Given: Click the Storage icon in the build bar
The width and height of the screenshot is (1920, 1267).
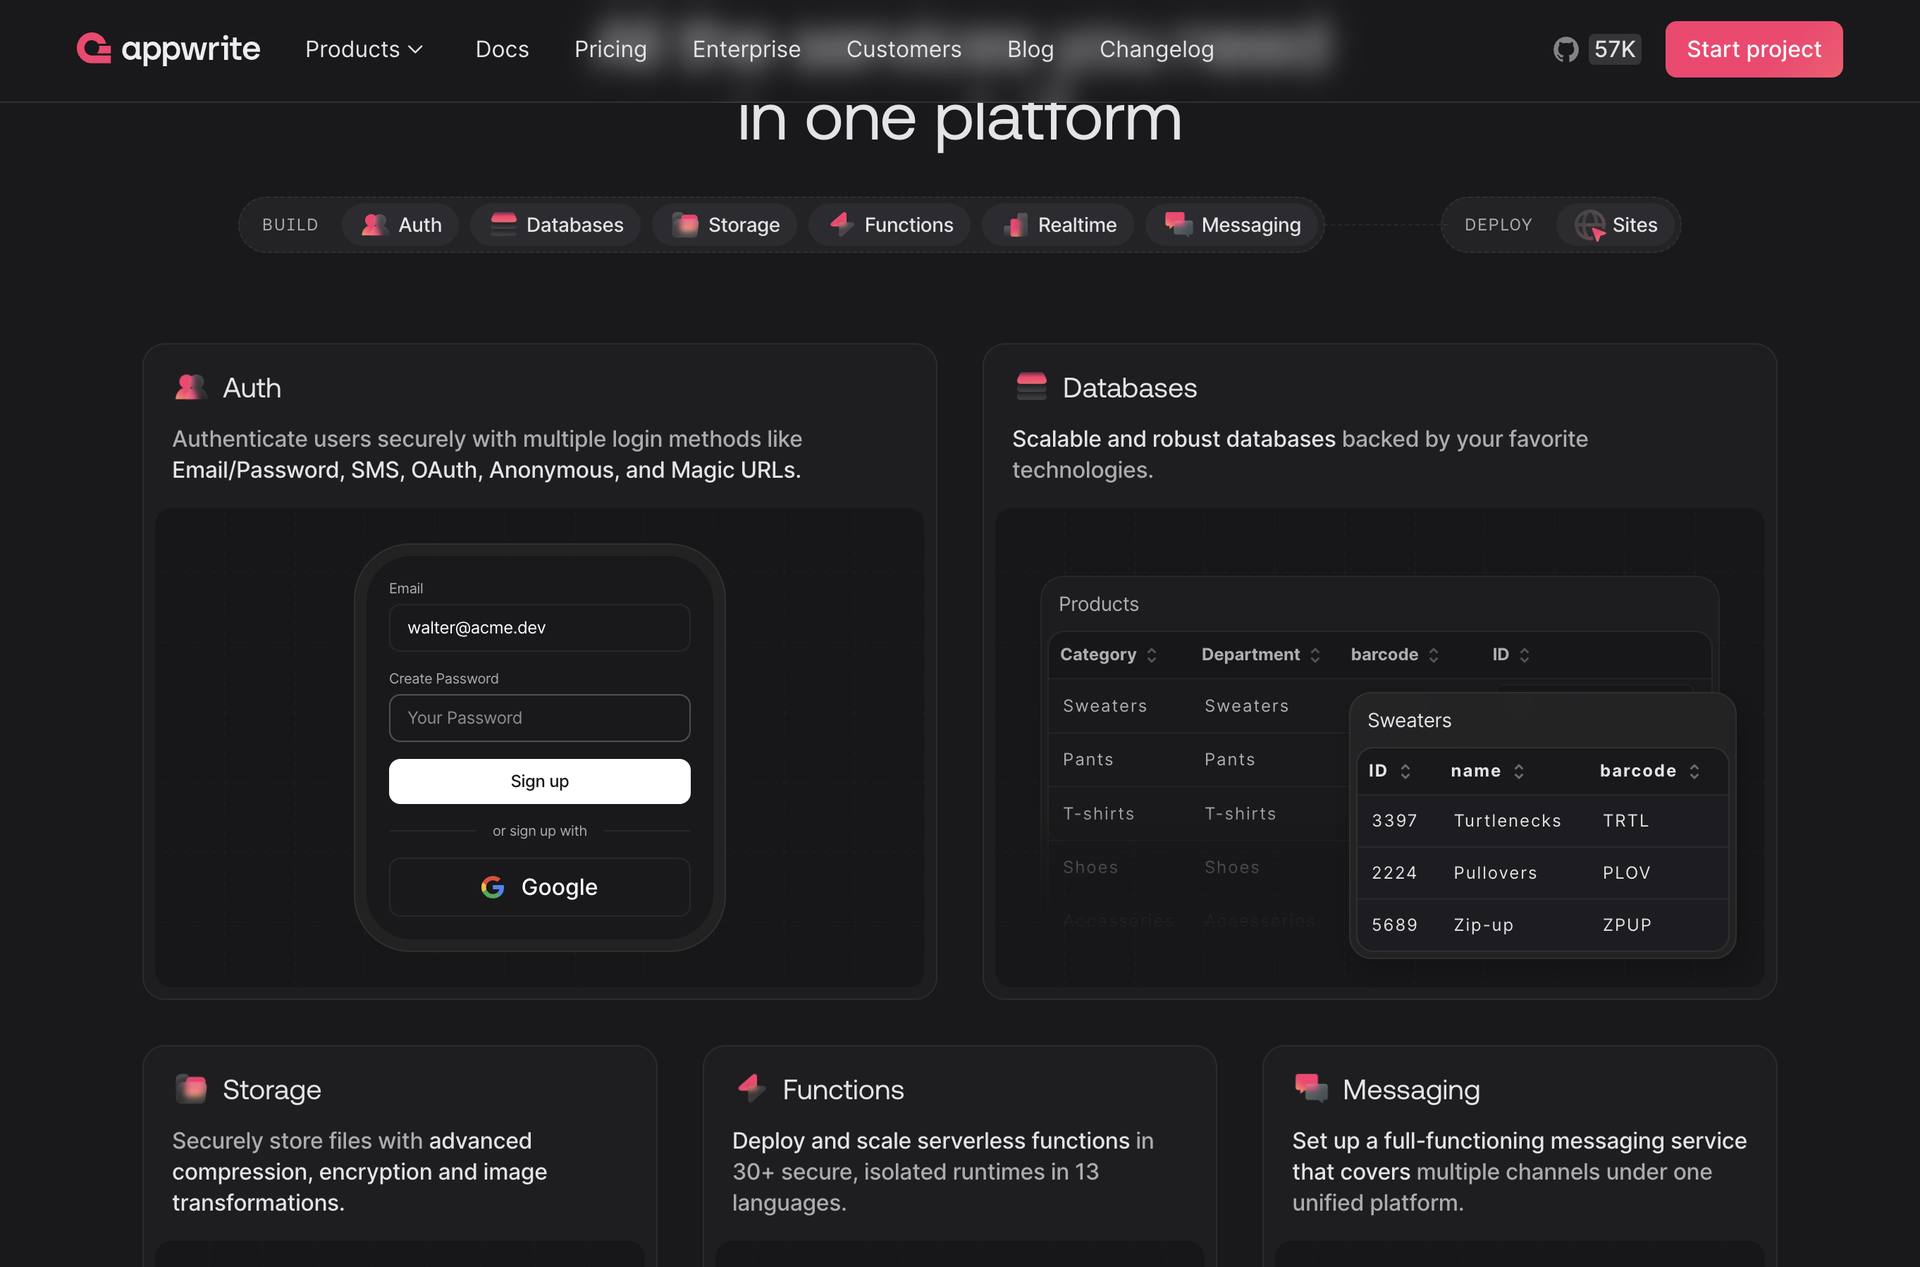Looking at the screenshot, I should point(685,225).
